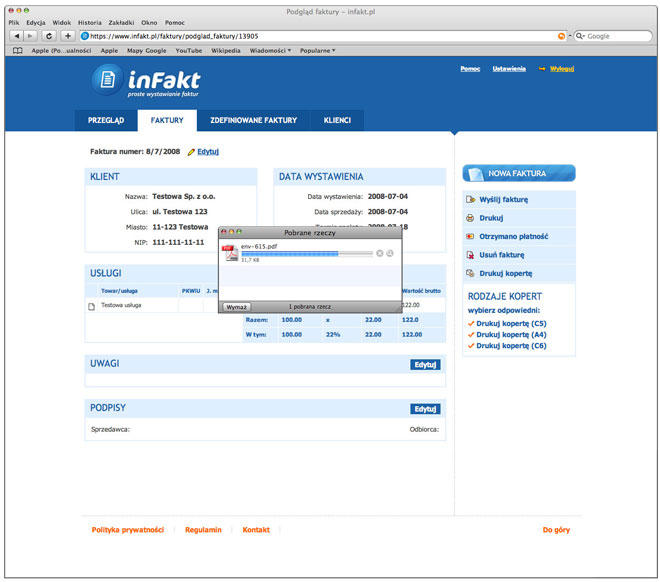Image resolution: width=660 pixels, height=582 pixels.
Task: Open the Ustawienia link
Action: coord(509,69)
